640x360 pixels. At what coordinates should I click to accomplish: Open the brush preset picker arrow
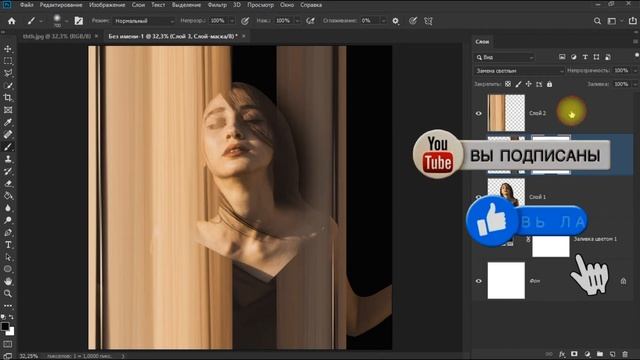point(67,21)
